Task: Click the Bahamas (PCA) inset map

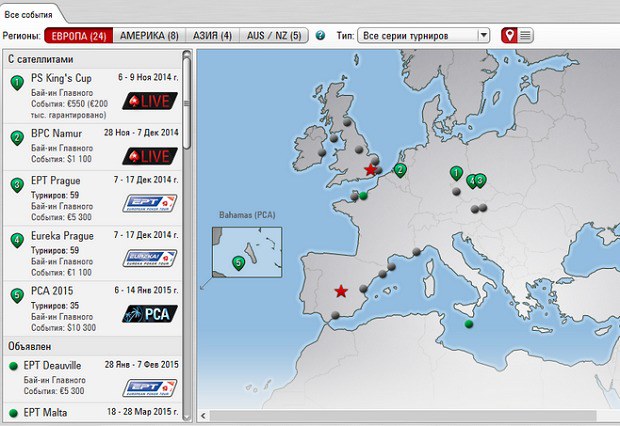Action: (247, 252)
